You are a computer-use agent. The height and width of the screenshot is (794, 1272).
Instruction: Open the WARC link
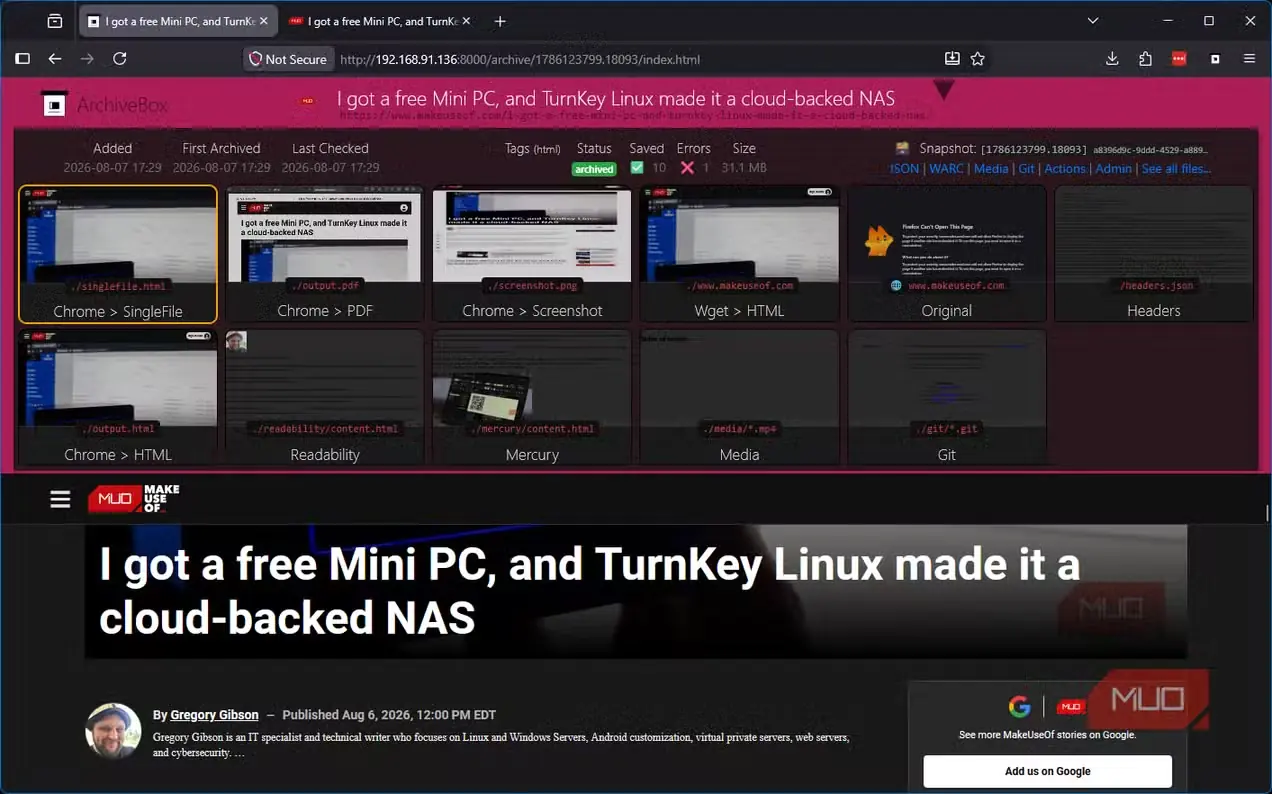point(946,168)
